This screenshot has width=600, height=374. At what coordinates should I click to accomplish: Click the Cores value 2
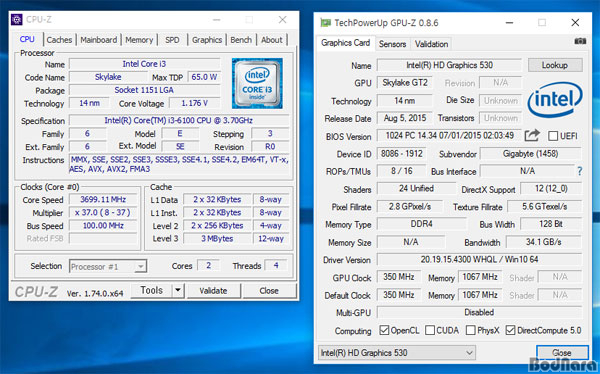(x=209, y=265)
